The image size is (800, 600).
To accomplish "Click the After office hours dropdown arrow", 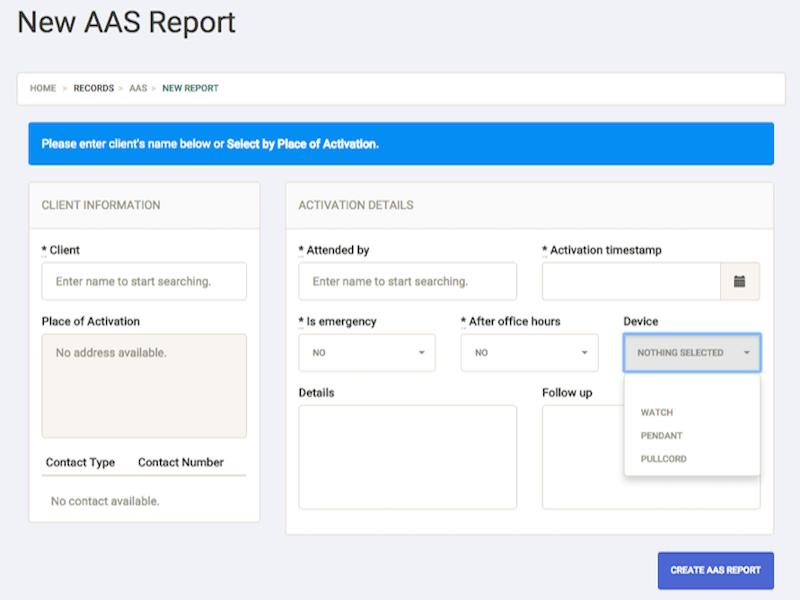I will point(585,353).
